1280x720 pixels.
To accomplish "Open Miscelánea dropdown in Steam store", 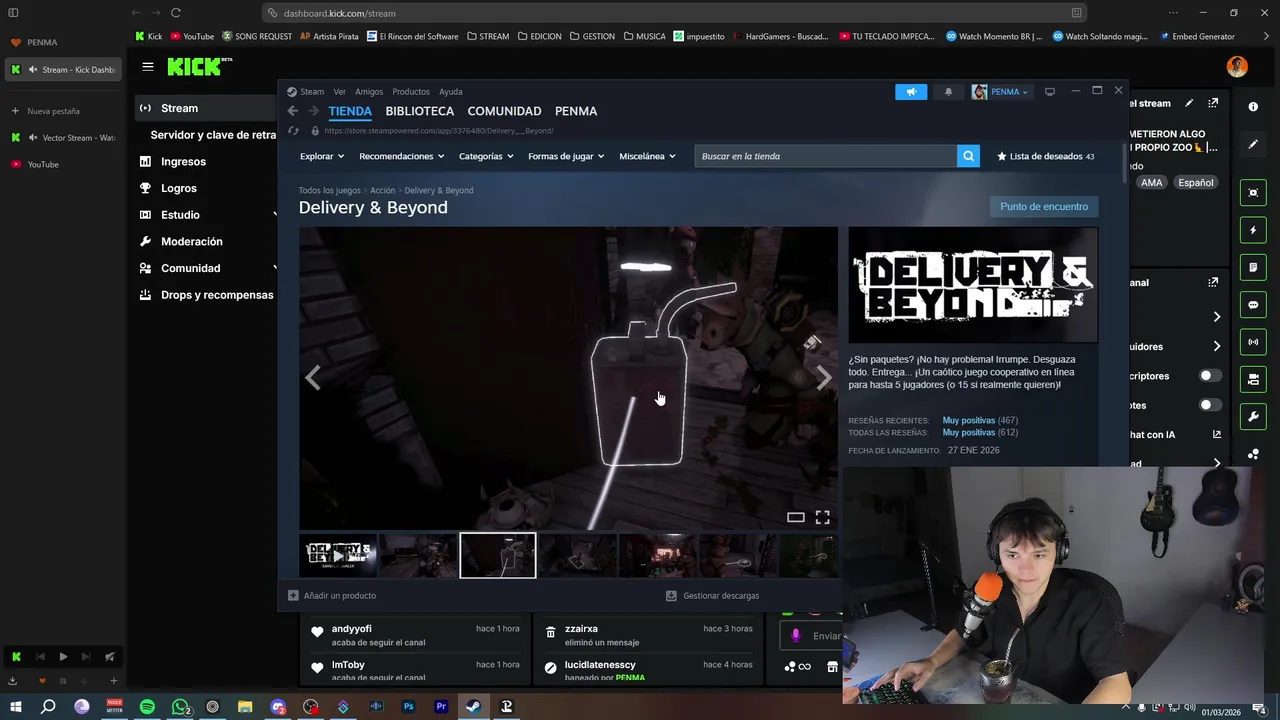I will (647, 156).
